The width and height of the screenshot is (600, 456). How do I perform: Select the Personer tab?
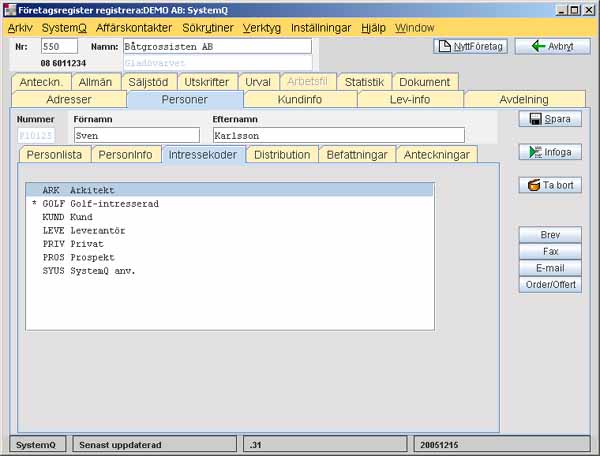[185, 99]
